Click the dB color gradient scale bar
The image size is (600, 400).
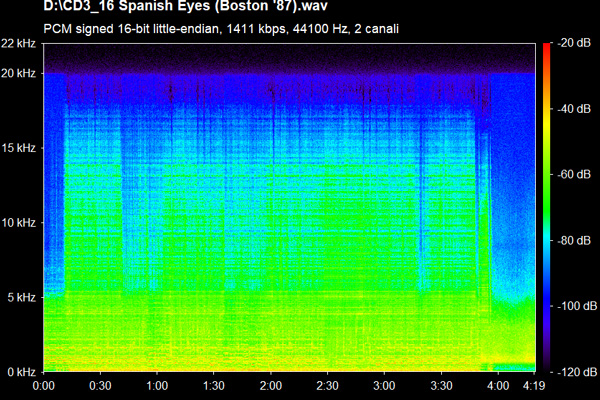[546, 207]
